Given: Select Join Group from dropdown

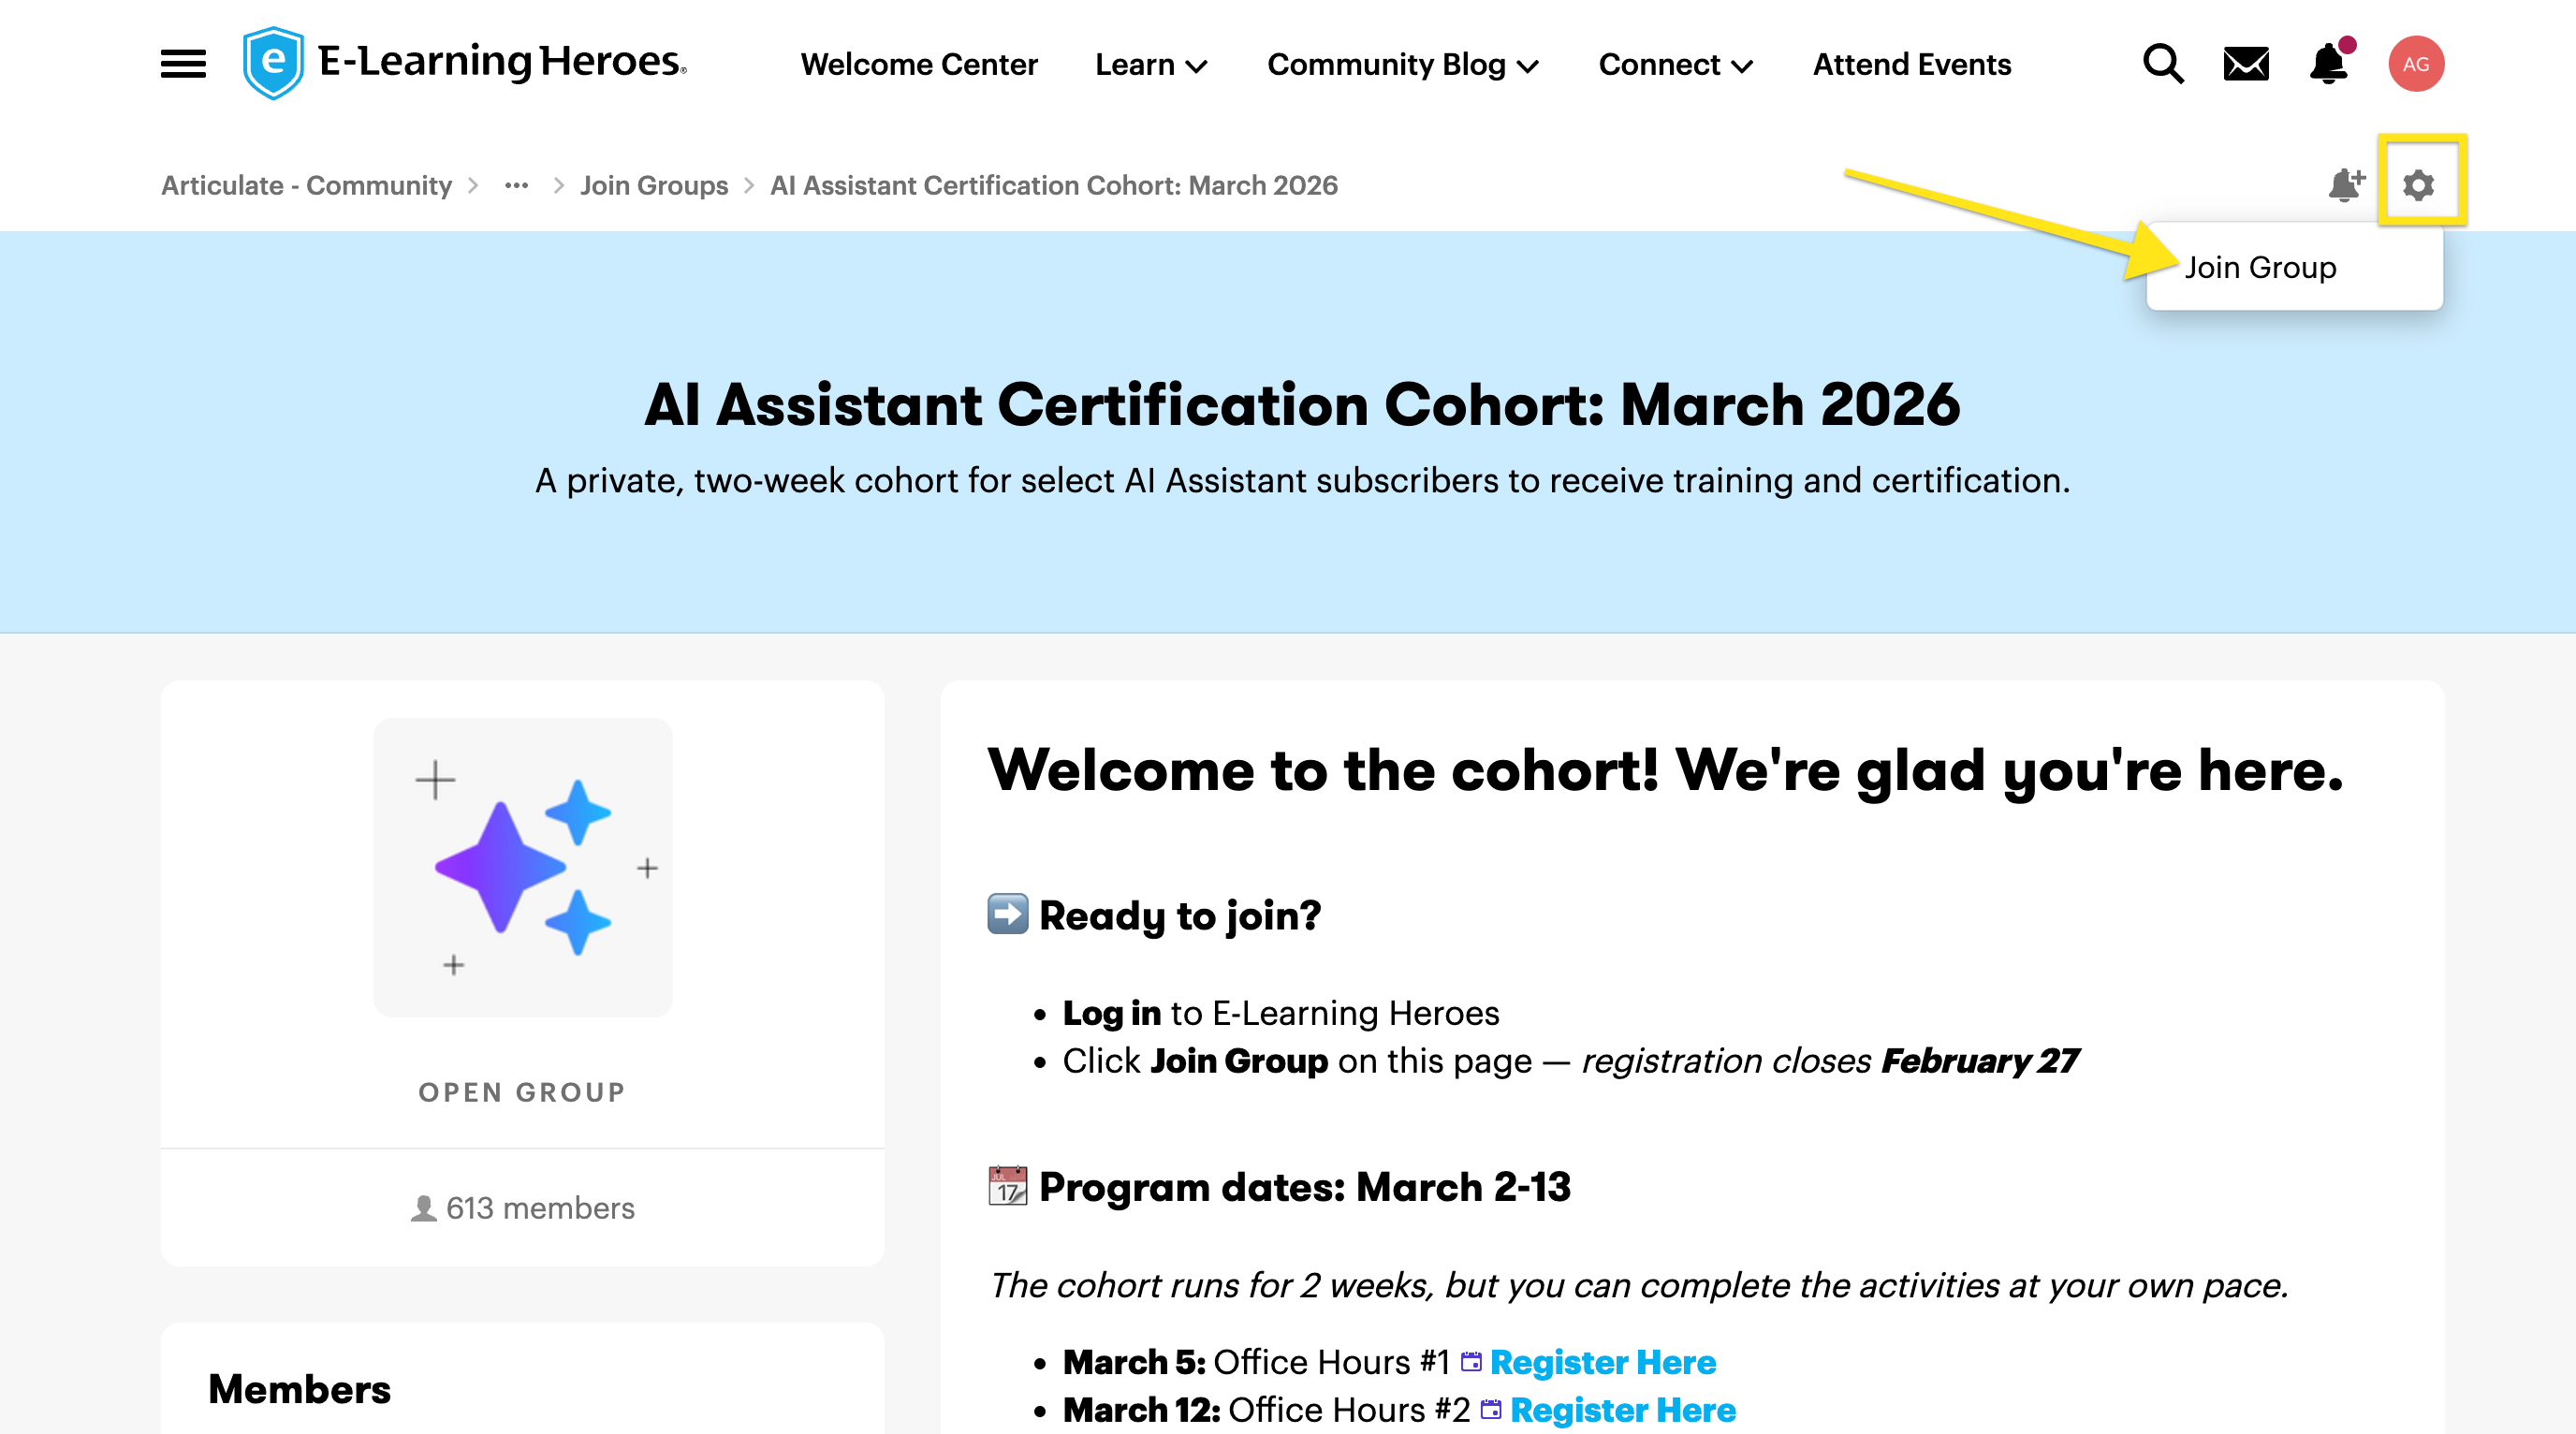Looking at the screenshot, I should click(2260, 268).
